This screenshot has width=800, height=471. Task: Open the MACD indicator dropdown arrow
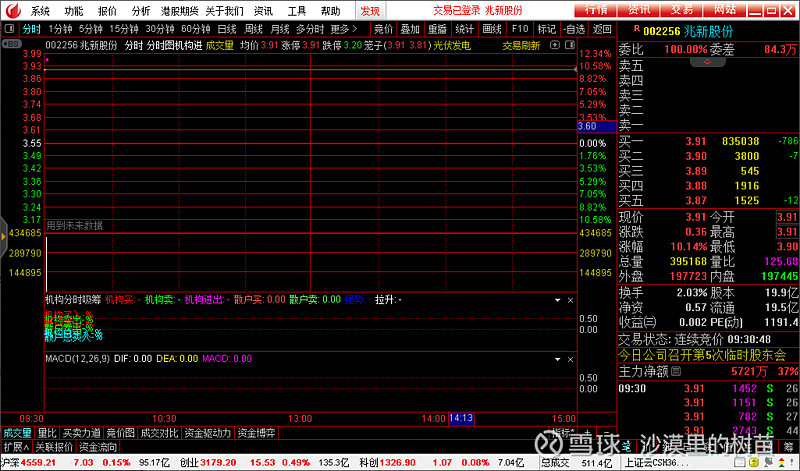[x=558, y=359]
